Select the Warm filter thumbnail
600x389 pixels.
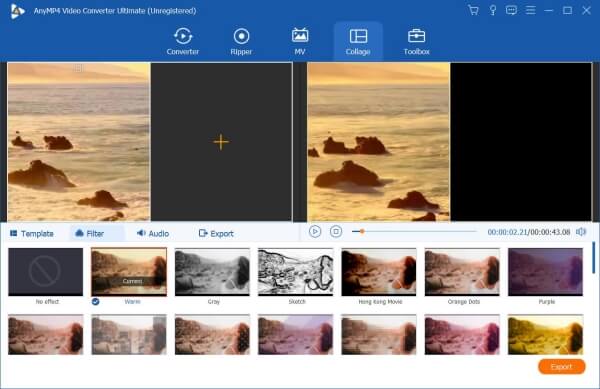129,272
